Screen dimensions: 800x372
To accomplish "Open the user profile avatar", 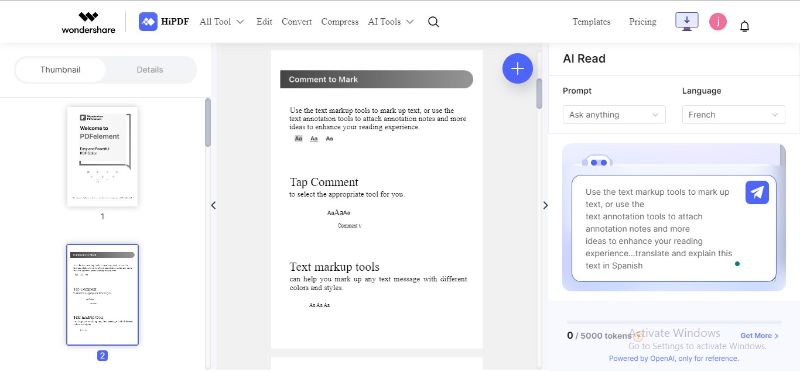I will 718,21.
